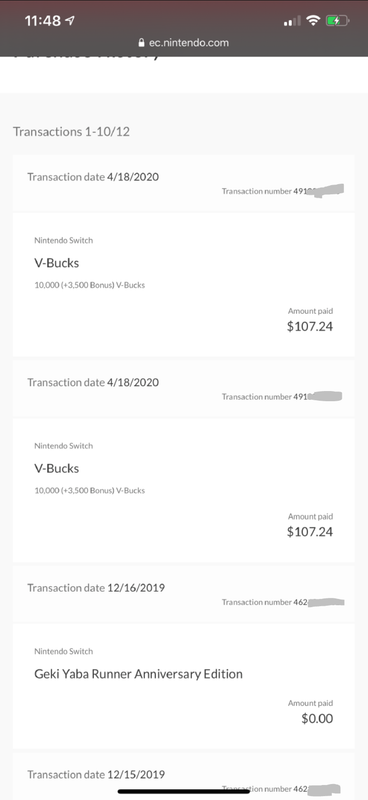Tap second 10,000 (+3,500 Bonus) V-Bucks description
The height and width of the screenshot is (800, 368).
90,491
